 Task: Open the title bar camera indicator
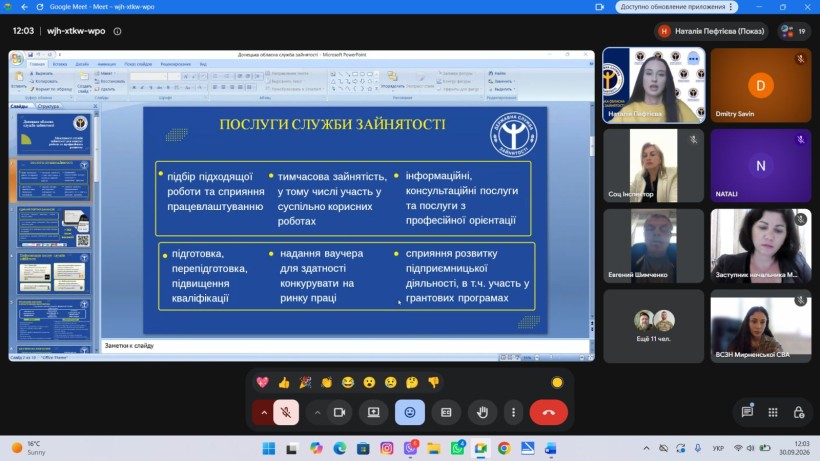pos(599,7)
